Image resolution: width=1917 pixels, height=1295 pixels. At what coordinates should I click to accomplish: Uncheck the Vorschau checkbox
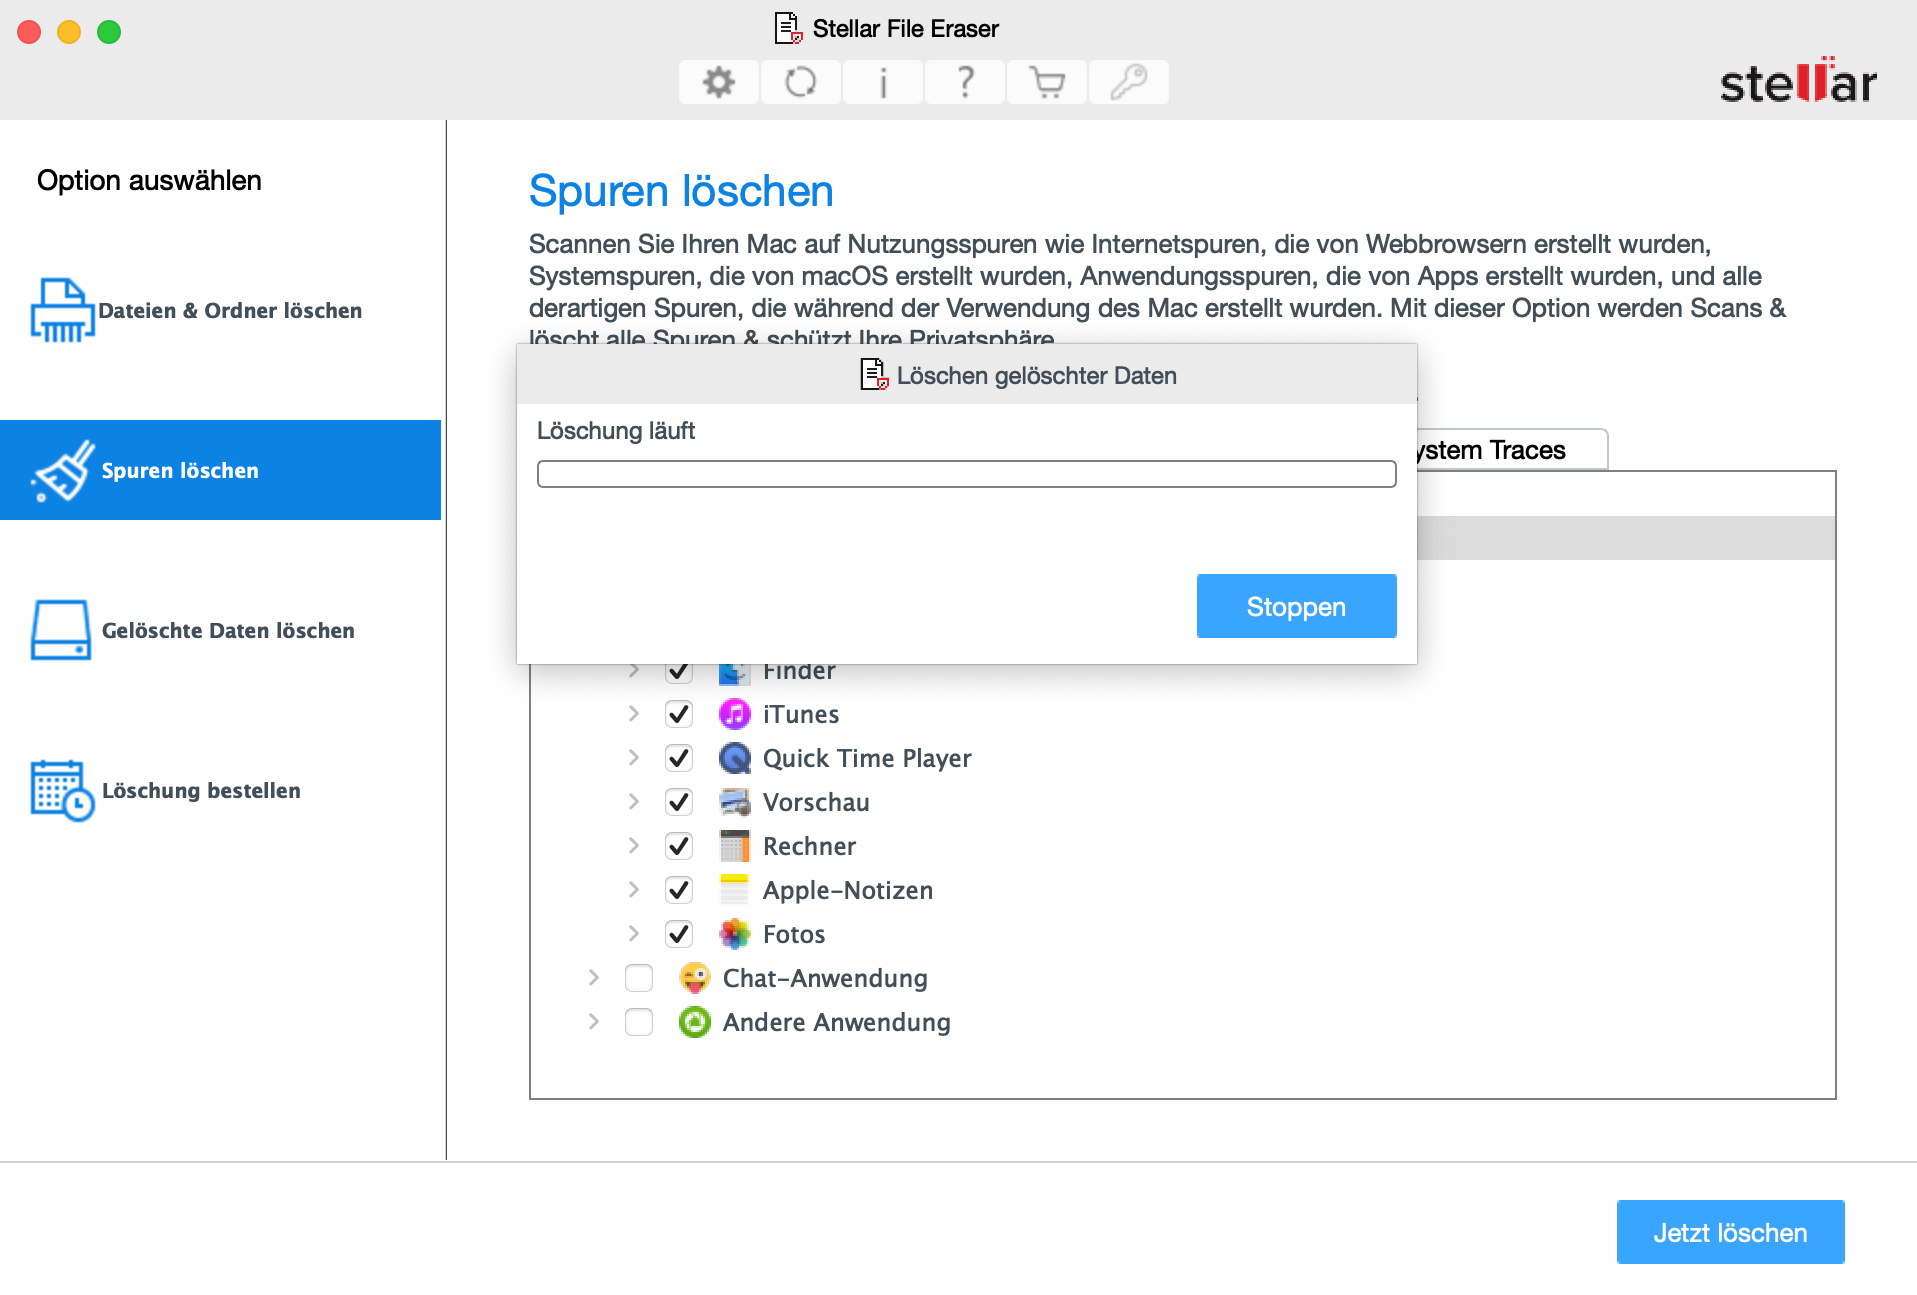[x=679, y=802]
